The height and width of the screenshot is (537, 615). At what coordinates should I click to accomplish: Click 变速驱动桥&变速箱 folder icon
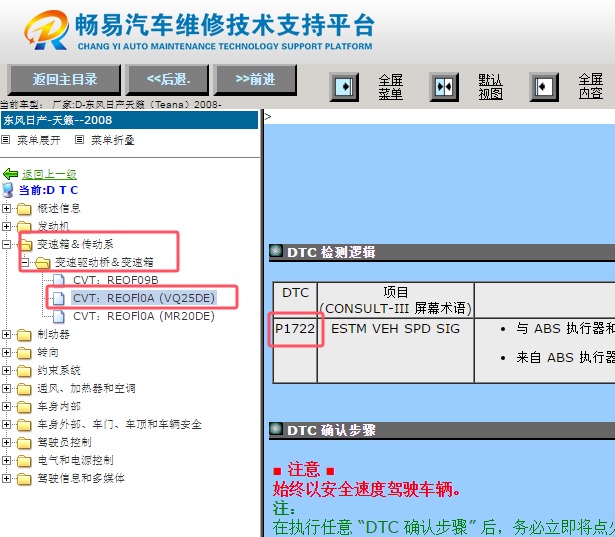43,263
